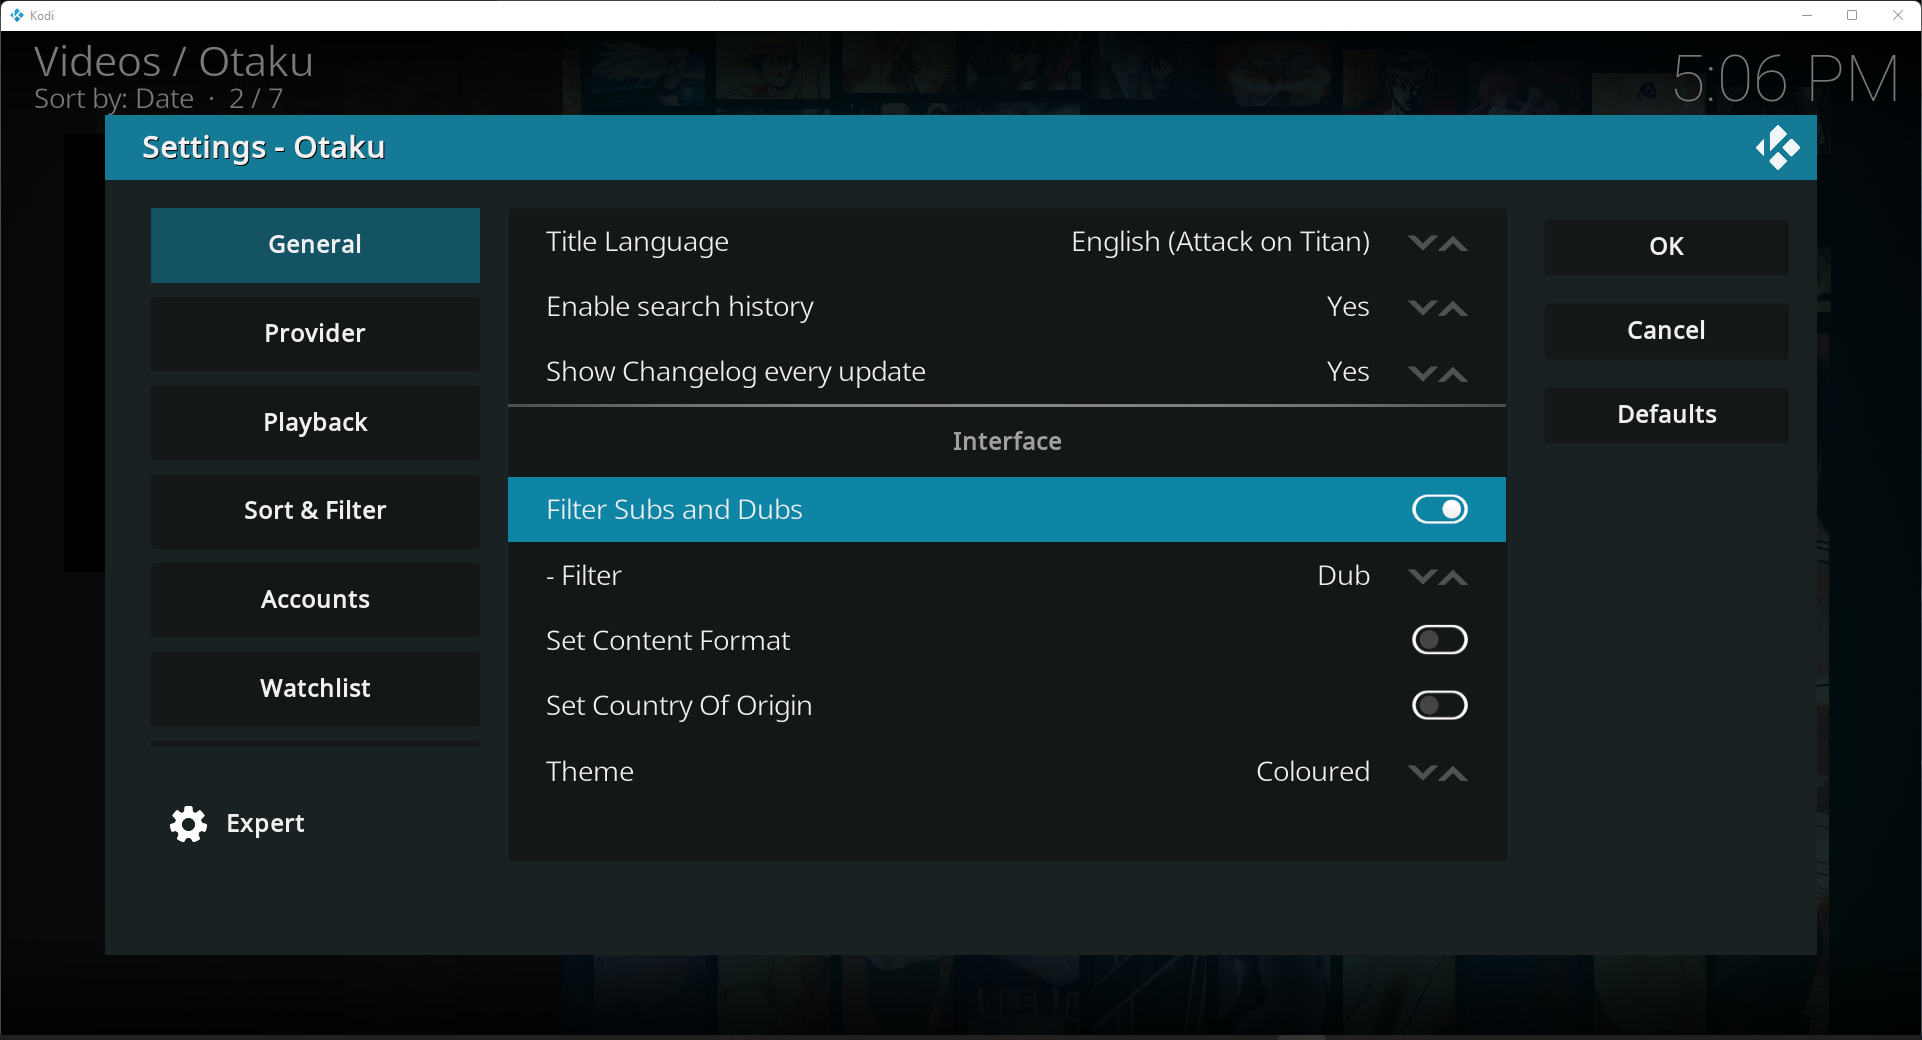
Task: Switch to the Watchlist category
Action: click(x=314, y=688)
